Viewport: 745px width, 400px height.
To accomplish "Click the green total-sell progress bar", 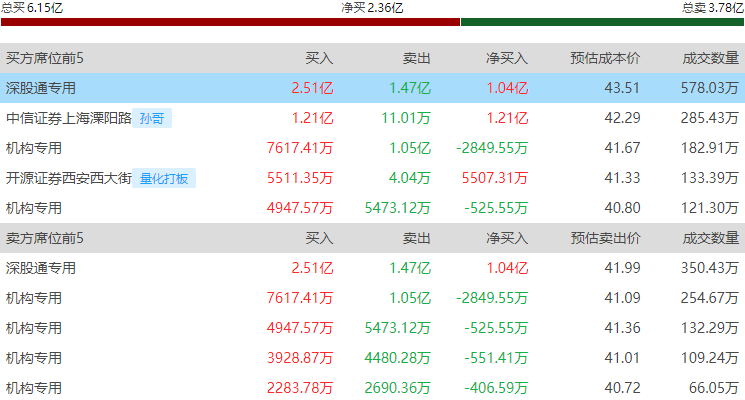I will pos(602,22).
